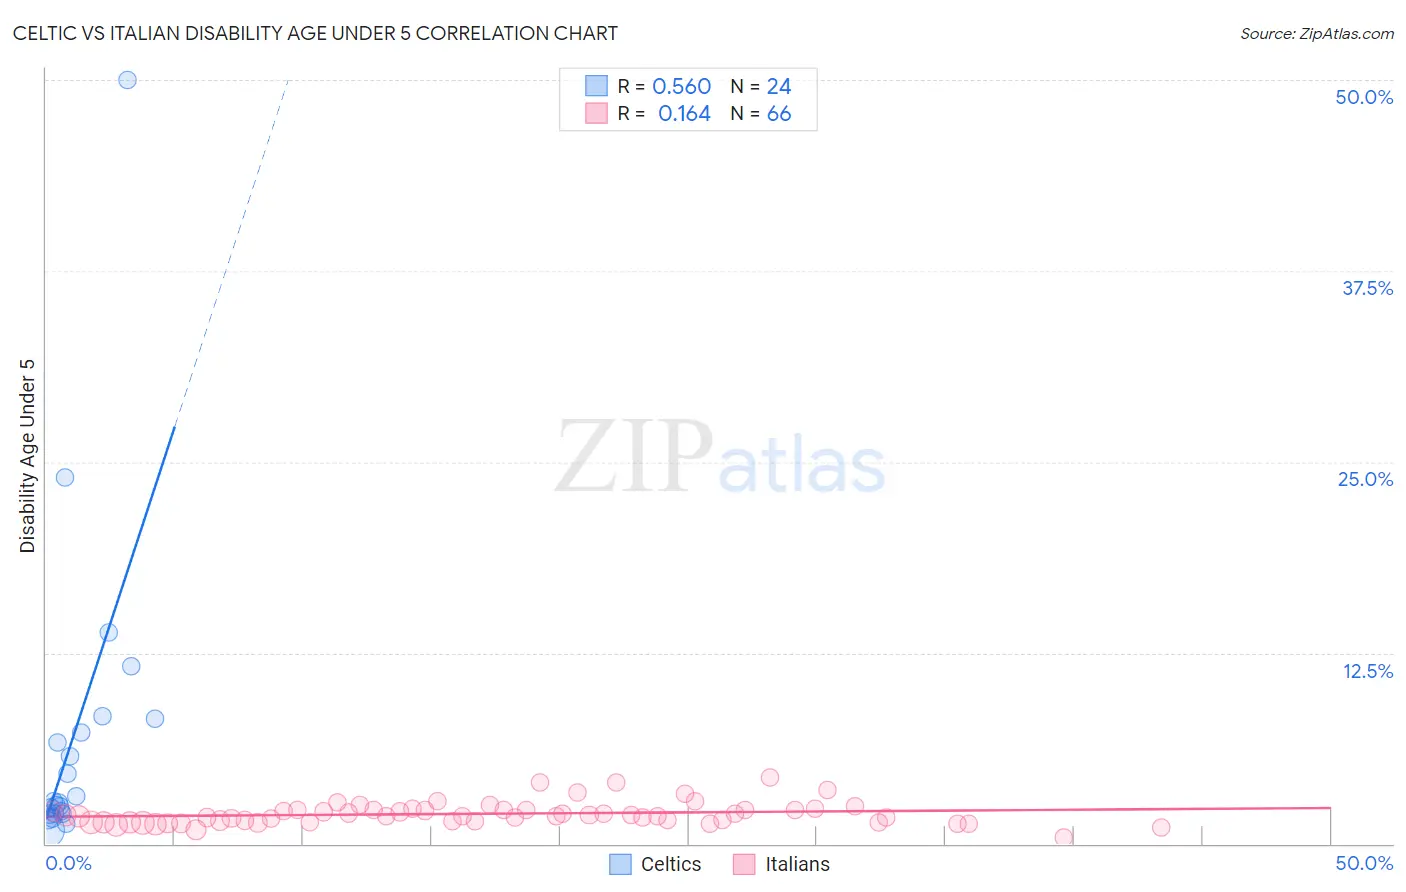
Task: Select the chart title text
Action: [315, 33]
